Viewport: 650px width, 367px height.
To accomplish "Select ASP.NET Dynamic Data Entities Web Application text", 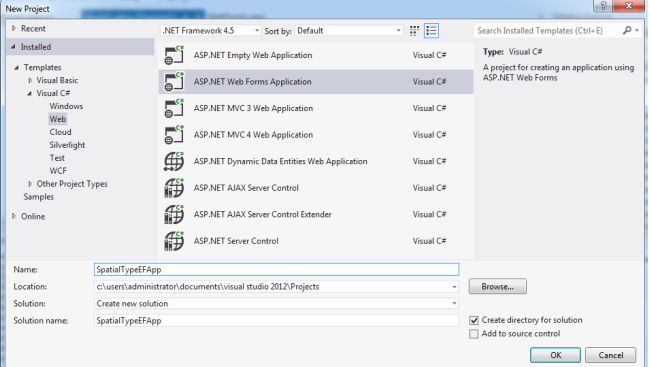I will pos(280,161).
